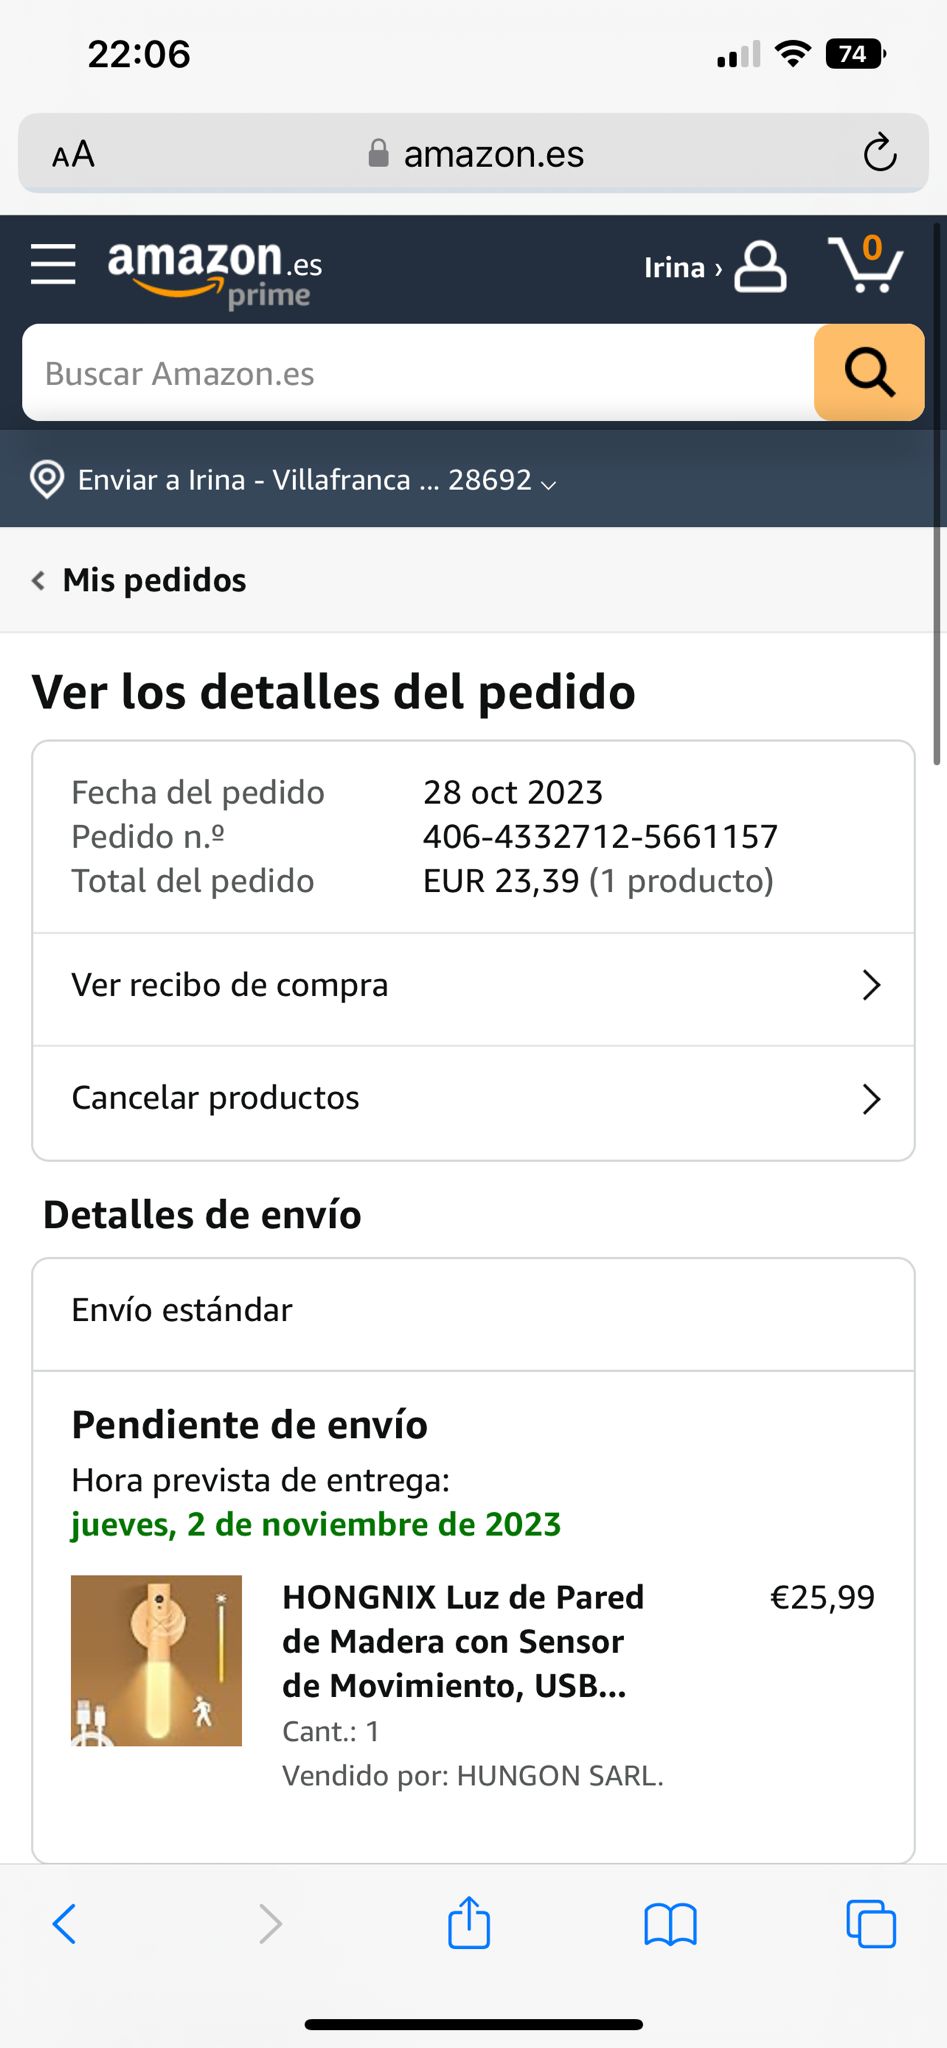Click the Amazon.es prime logo
Image resolution: width=947 pixels, height=2048 pixels.
pos(215,273)
